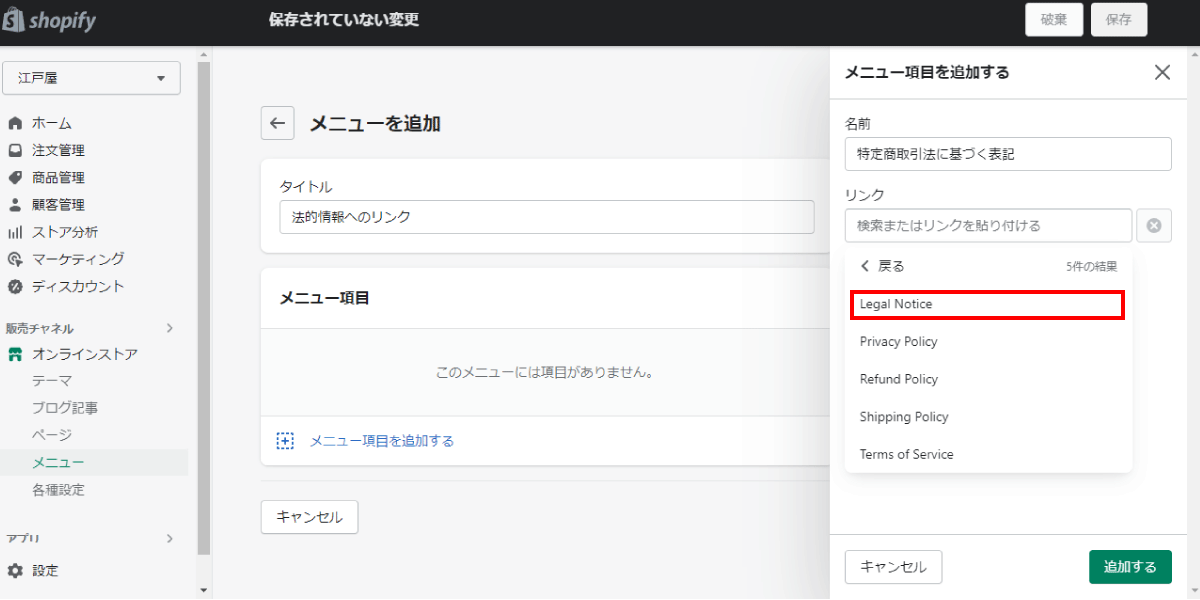The image size is (1200, 600).
Task: Click the customers person icon
Action: (x=15, y=204)
